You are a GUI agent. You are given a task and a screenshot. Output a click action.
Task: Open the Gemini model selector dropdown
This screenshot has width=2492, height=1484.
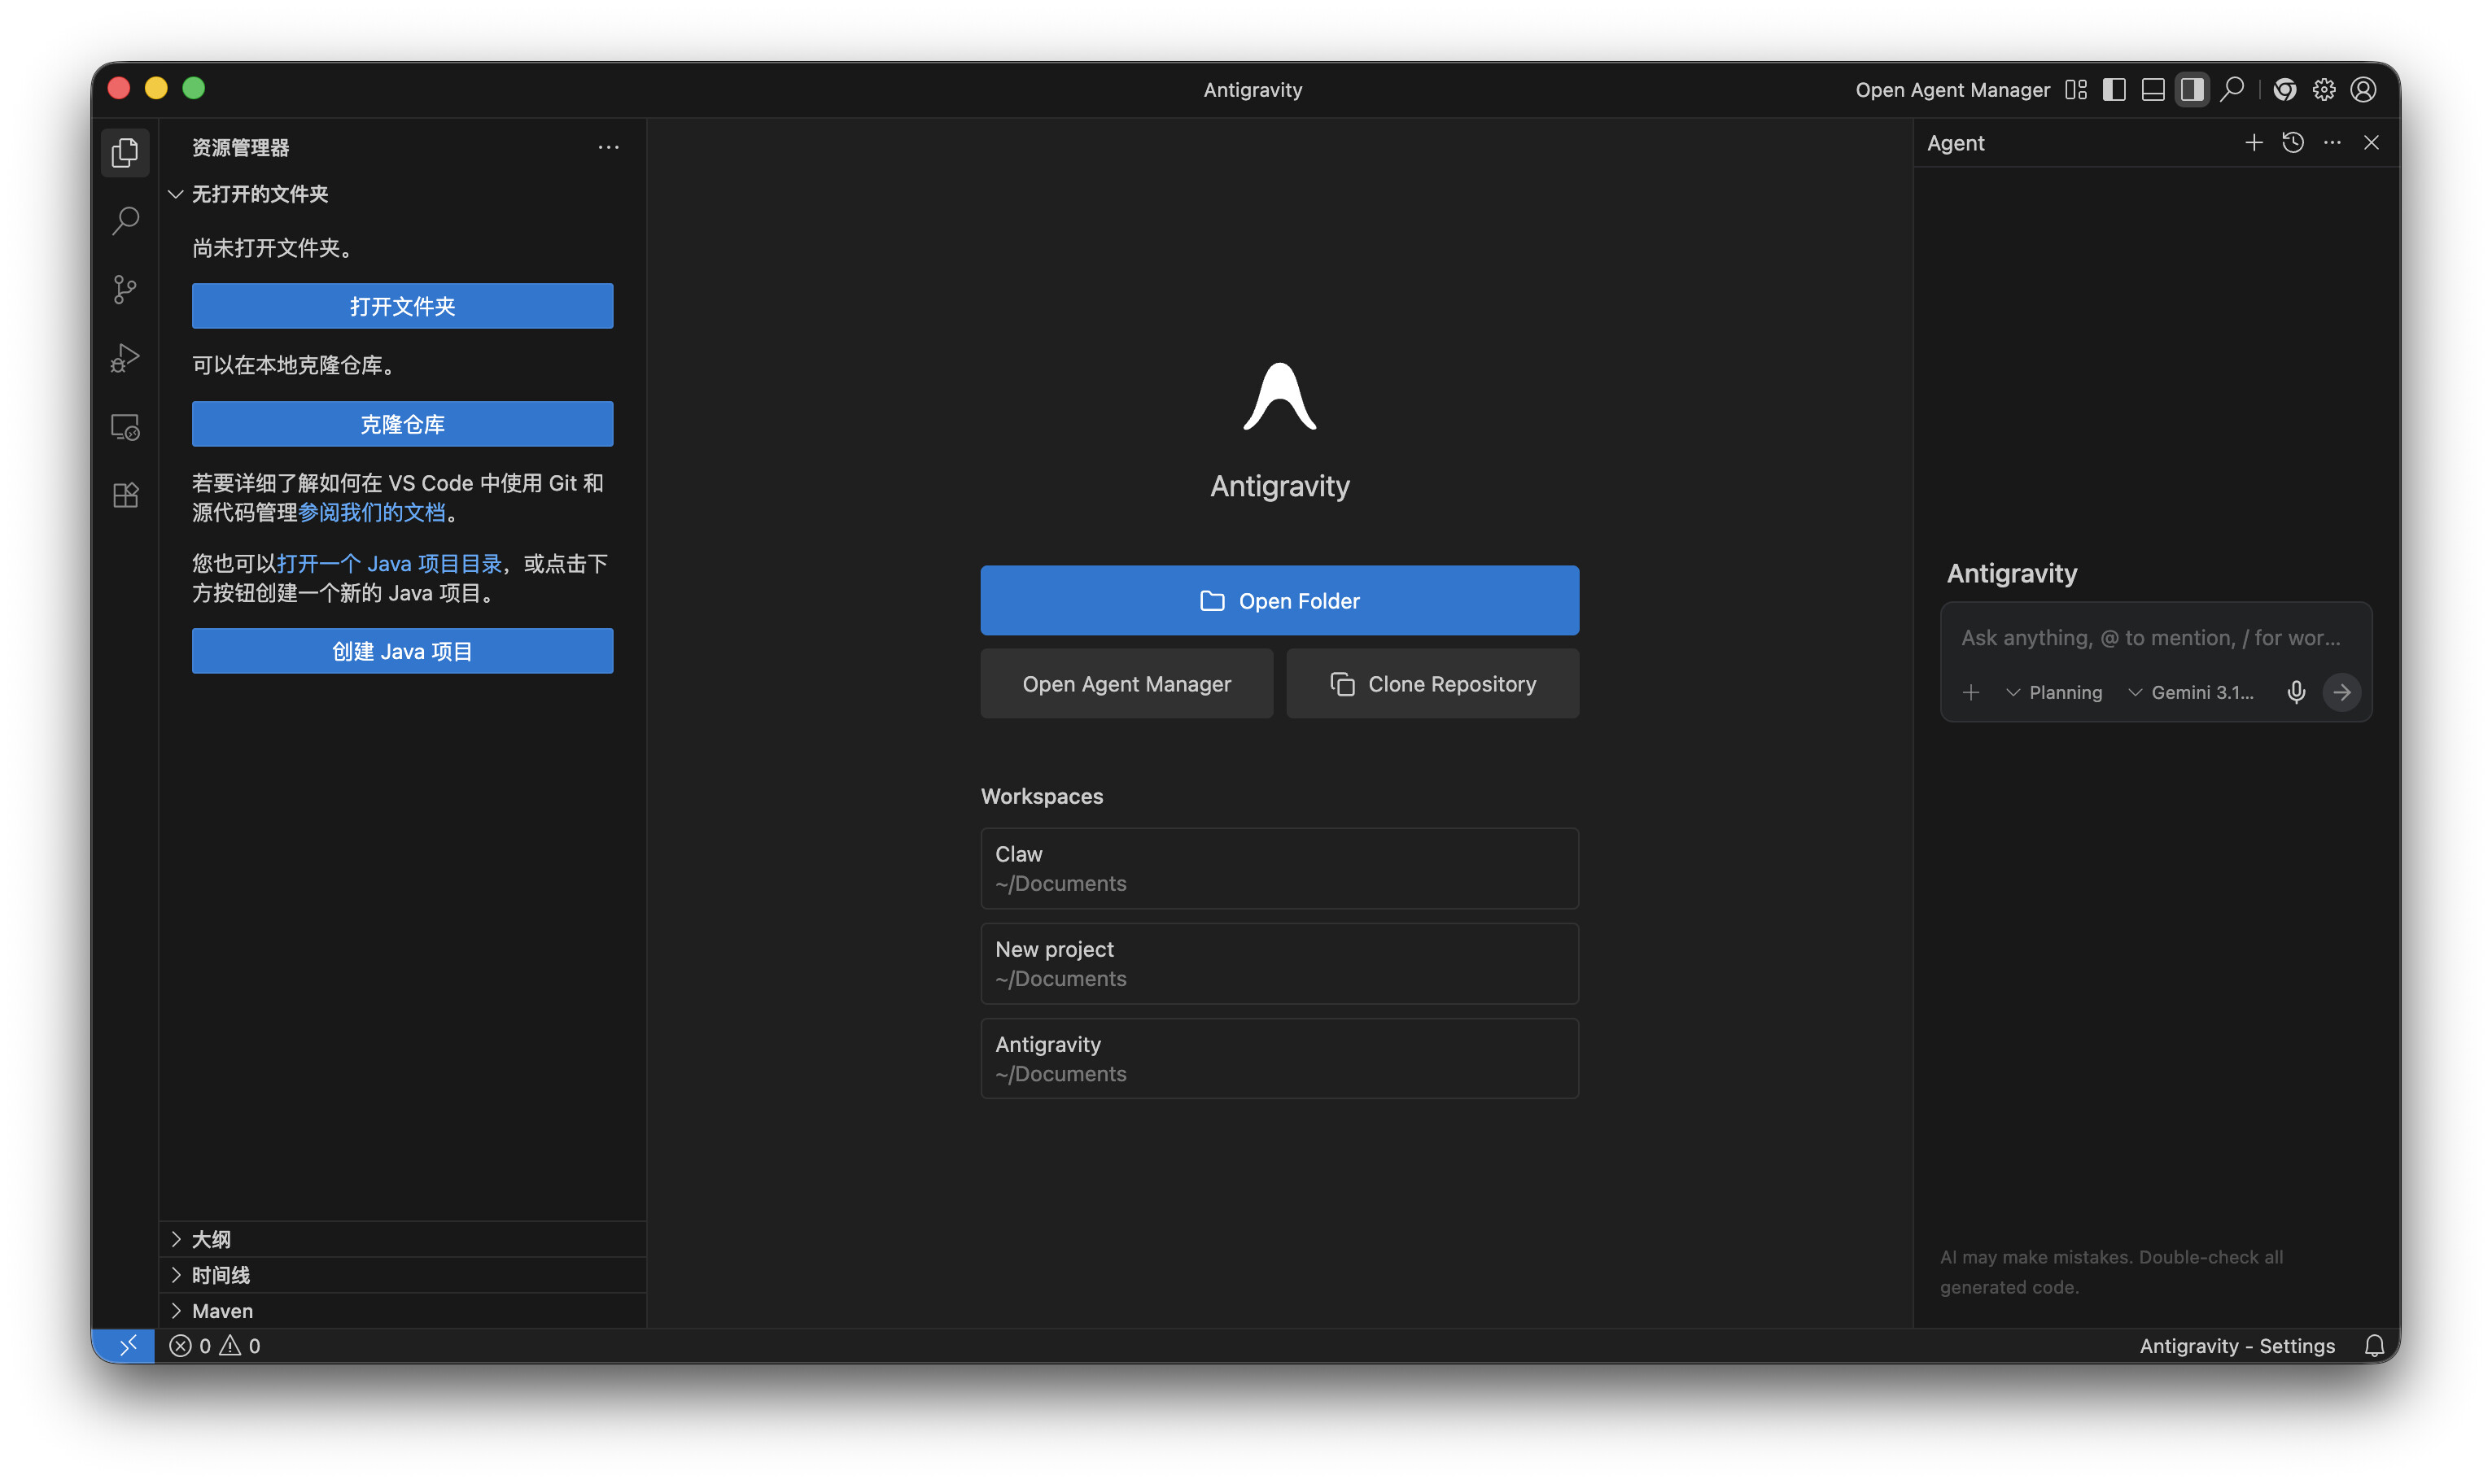(x=2191, y=692)
